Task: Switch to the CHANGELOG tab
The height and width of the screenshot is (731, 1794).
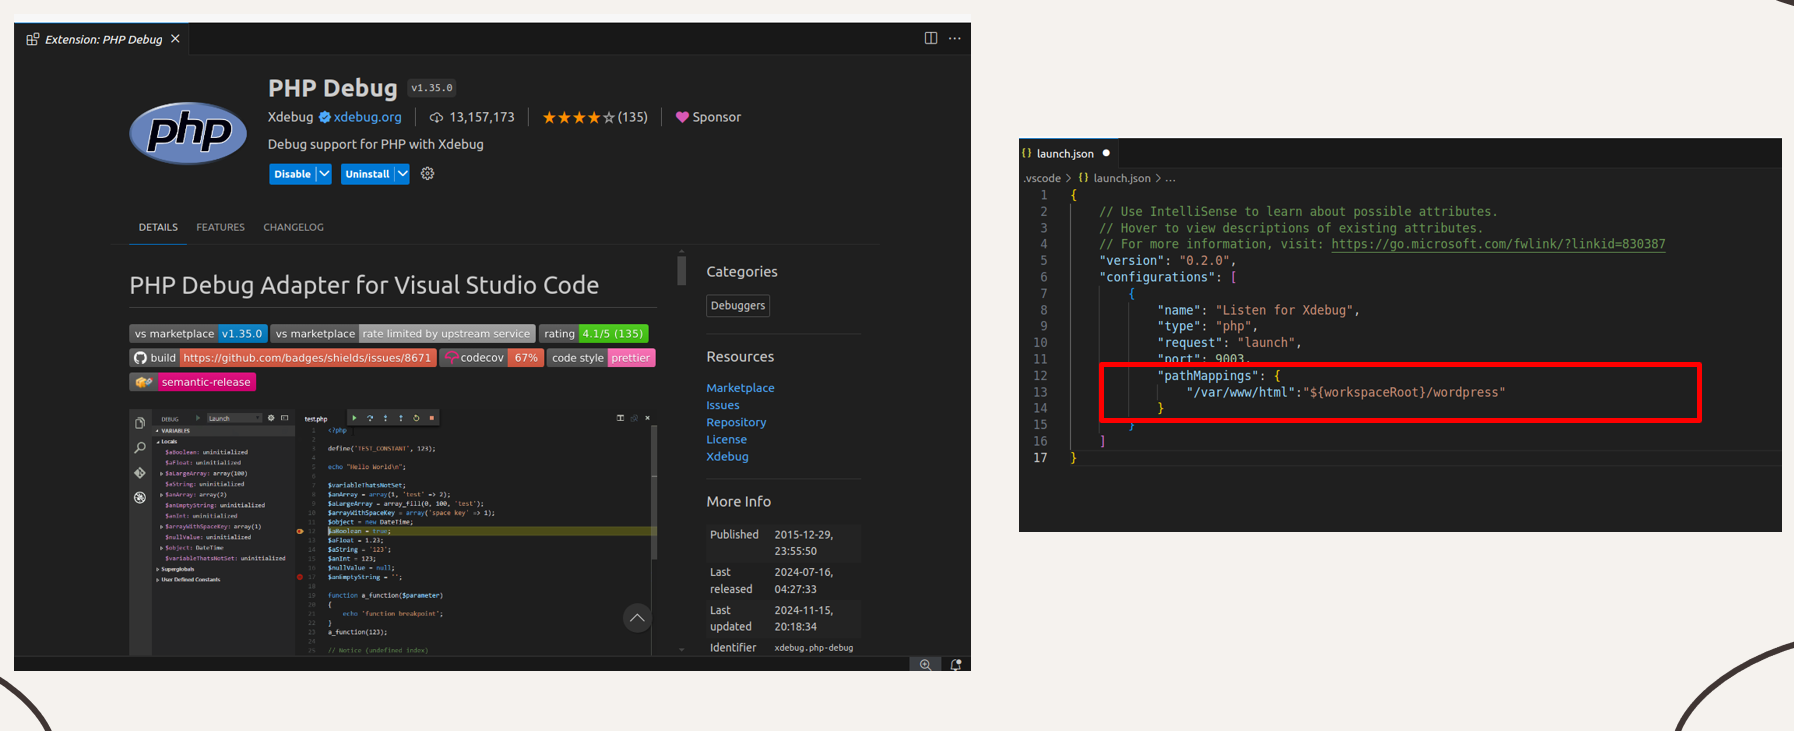Action: [293, 227]
